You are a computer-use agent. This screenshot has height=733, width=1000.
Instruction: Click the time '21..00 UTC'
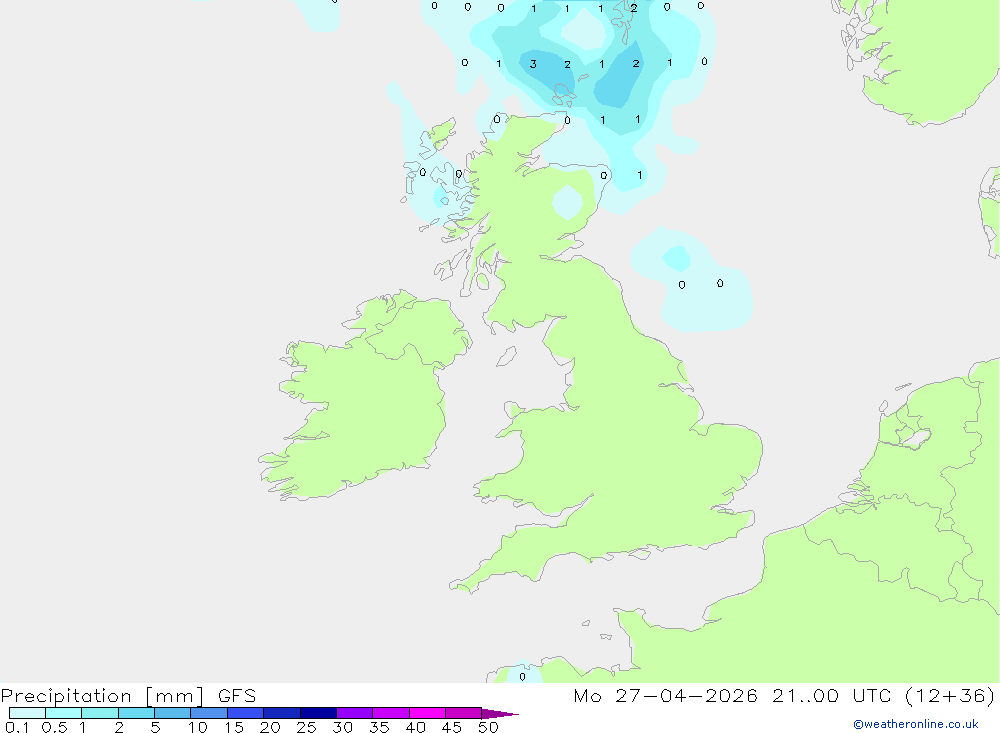pyautogui.click(x=832, y=695)
